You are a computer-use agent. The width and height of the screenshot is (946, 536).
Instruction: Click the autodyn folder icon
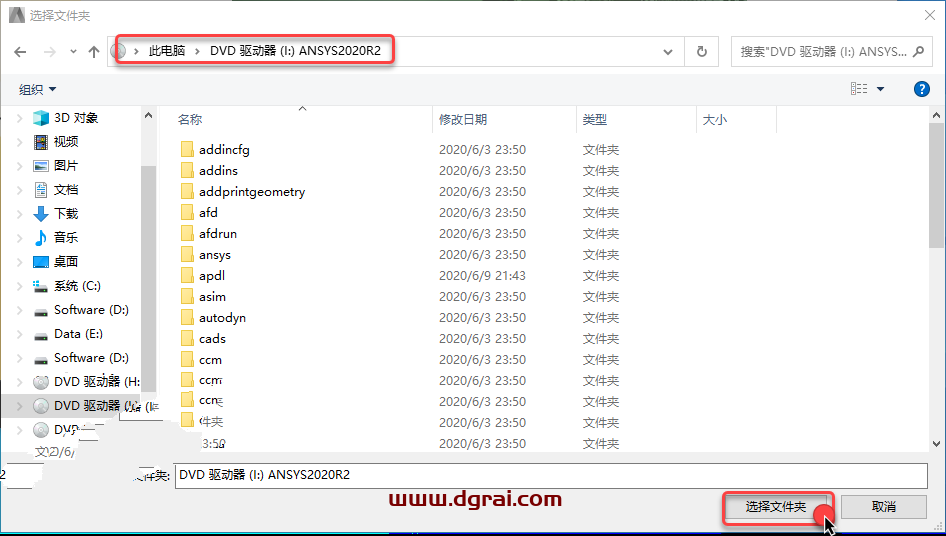tap(187, 317)
